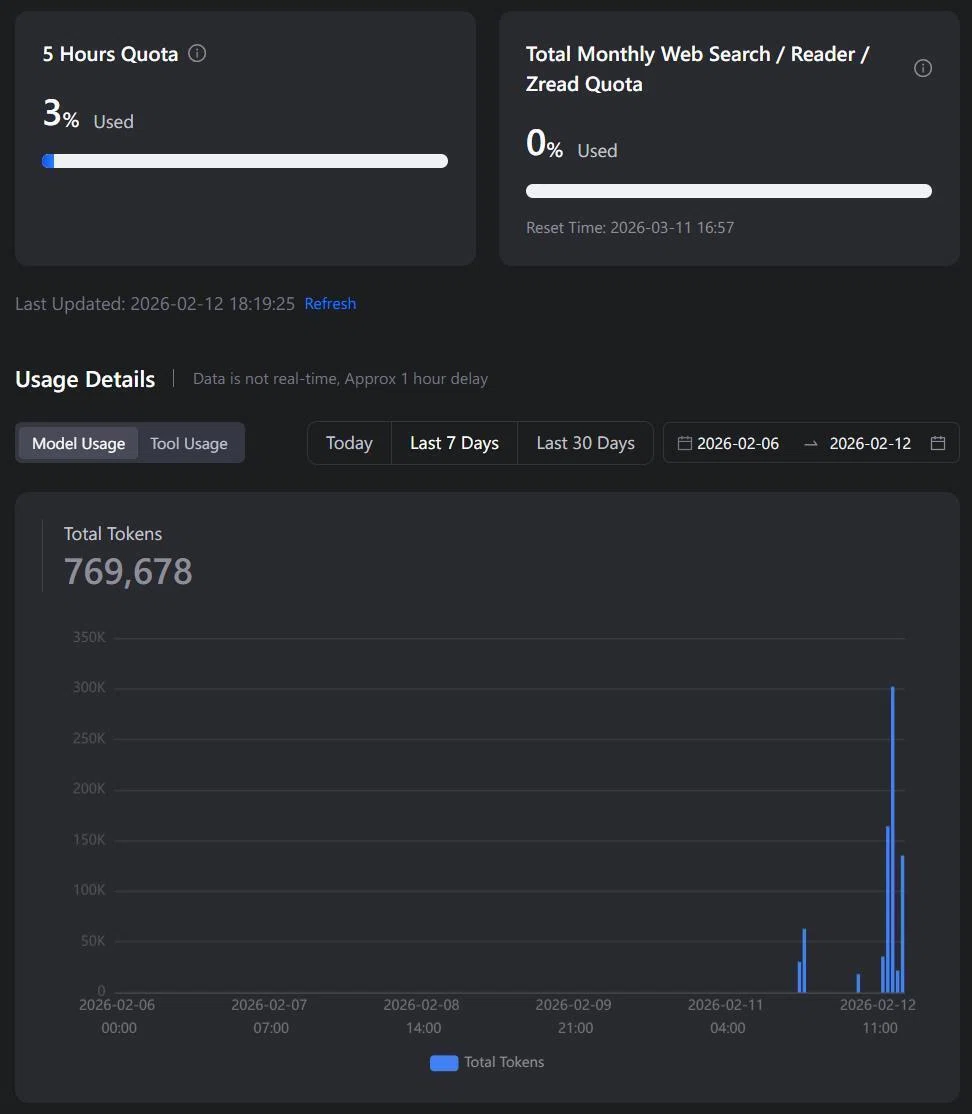Toggle the Total Tokens legend swatch
This screenshot has width=972, height=1114.
pos(444,1063)
